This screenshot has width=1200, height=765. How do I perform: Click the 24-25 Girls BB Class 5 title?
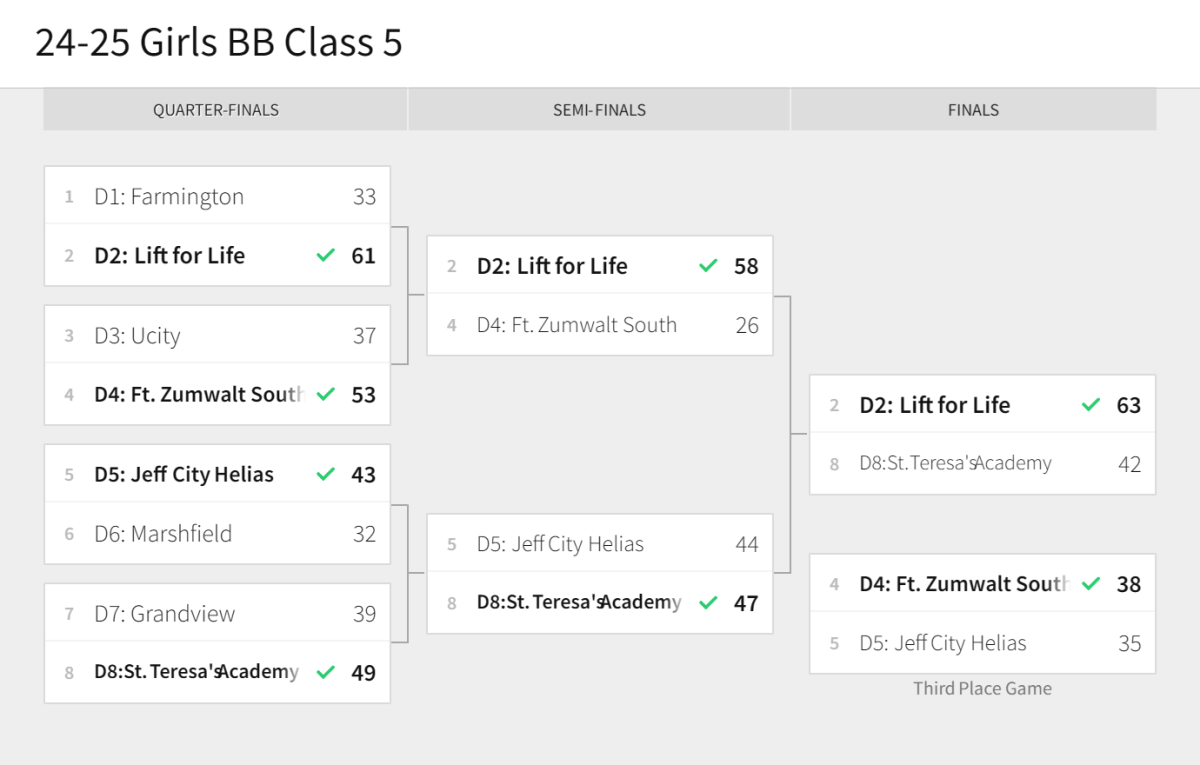tap(218, 43)
